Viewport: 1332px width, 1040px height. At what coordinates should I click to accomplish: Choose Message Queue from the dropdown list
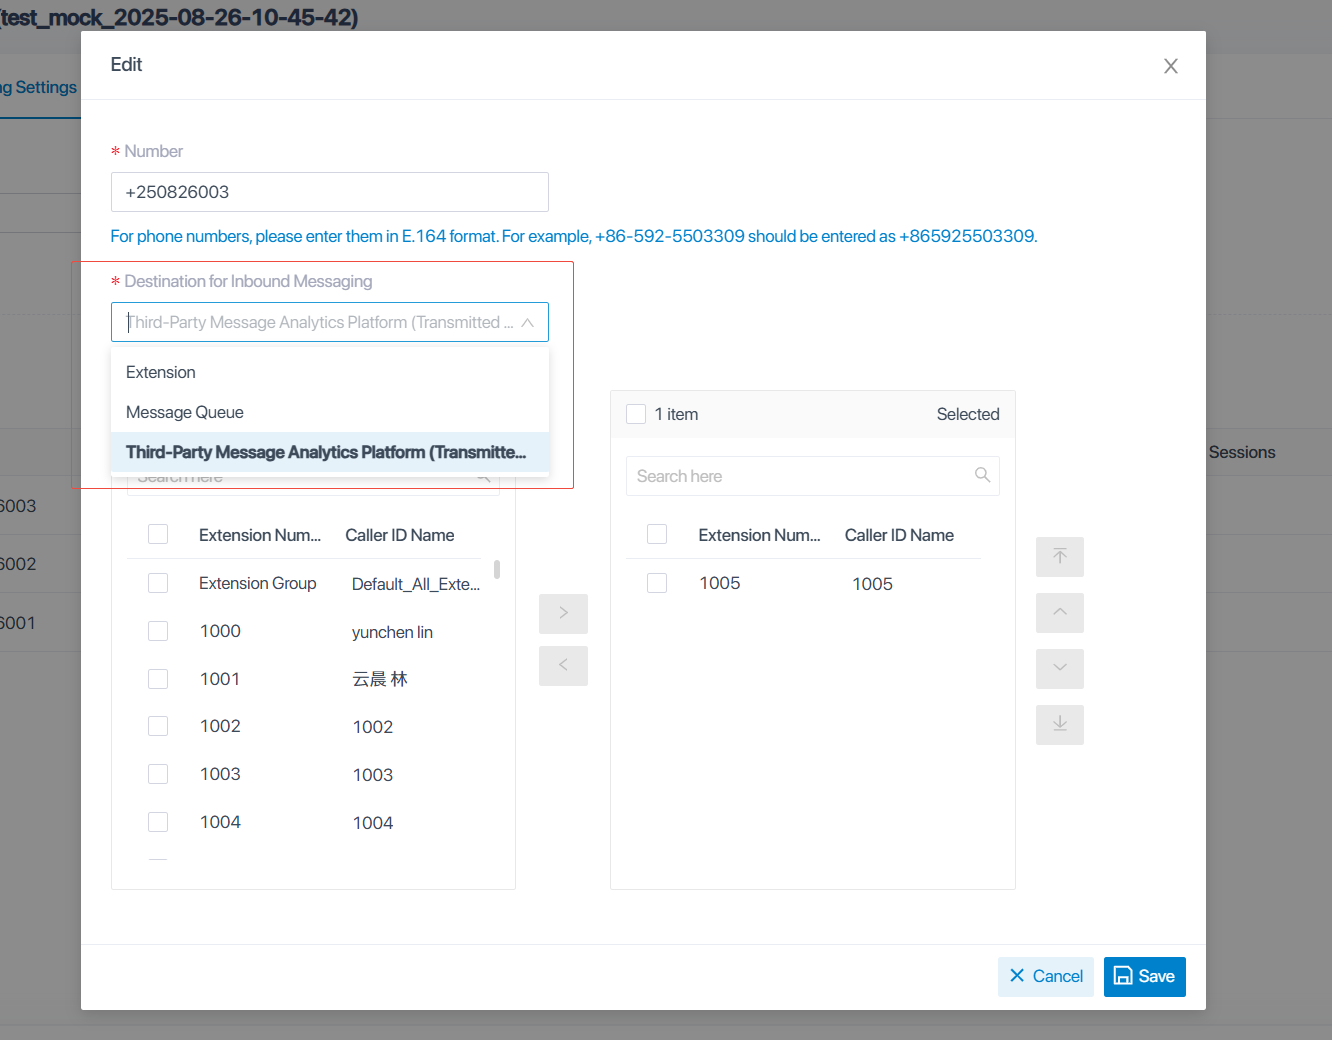click(185, 412)
